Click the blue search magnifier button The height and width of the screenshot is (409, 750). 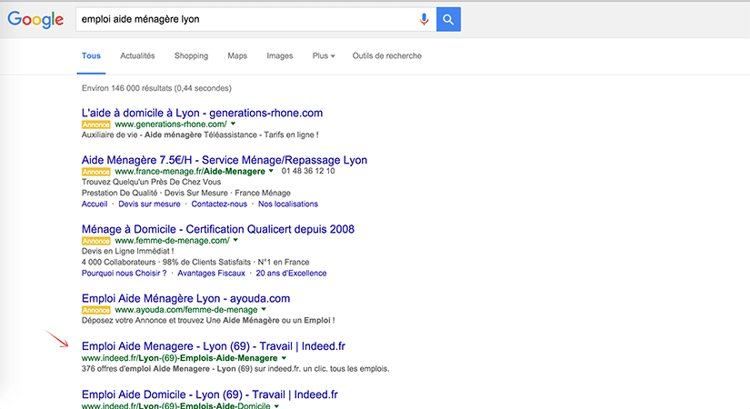tap(448, 19)
